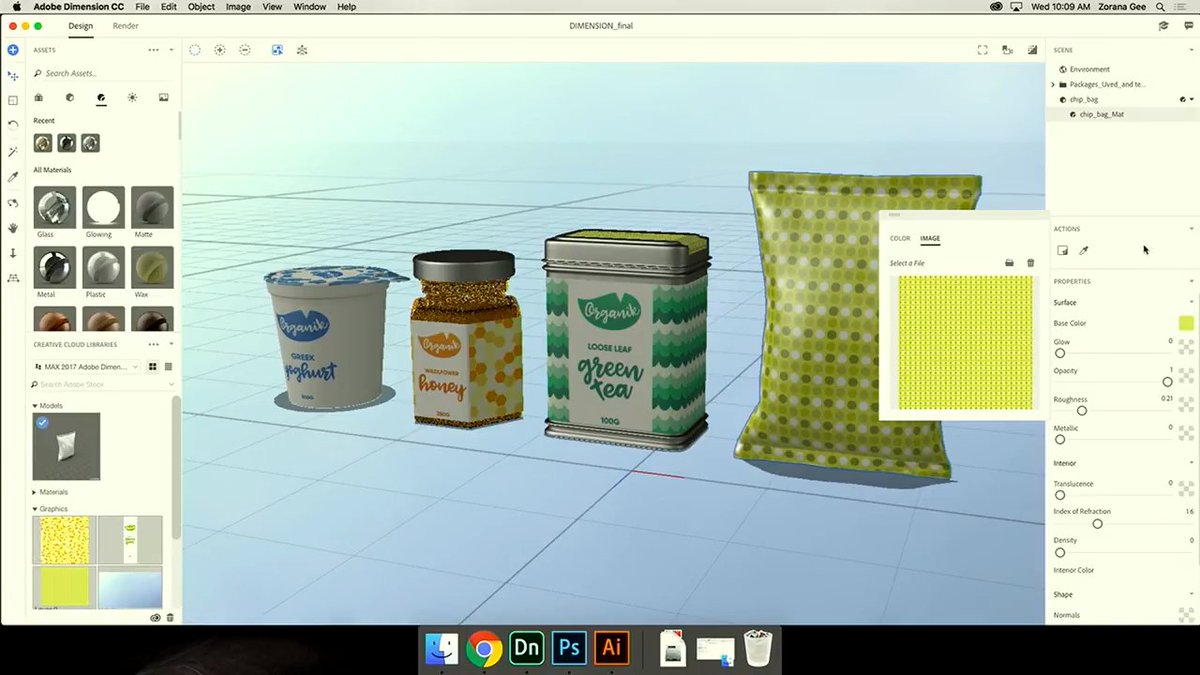Select the Sampler eyedropper tool in left toolbar

point(13,177)
